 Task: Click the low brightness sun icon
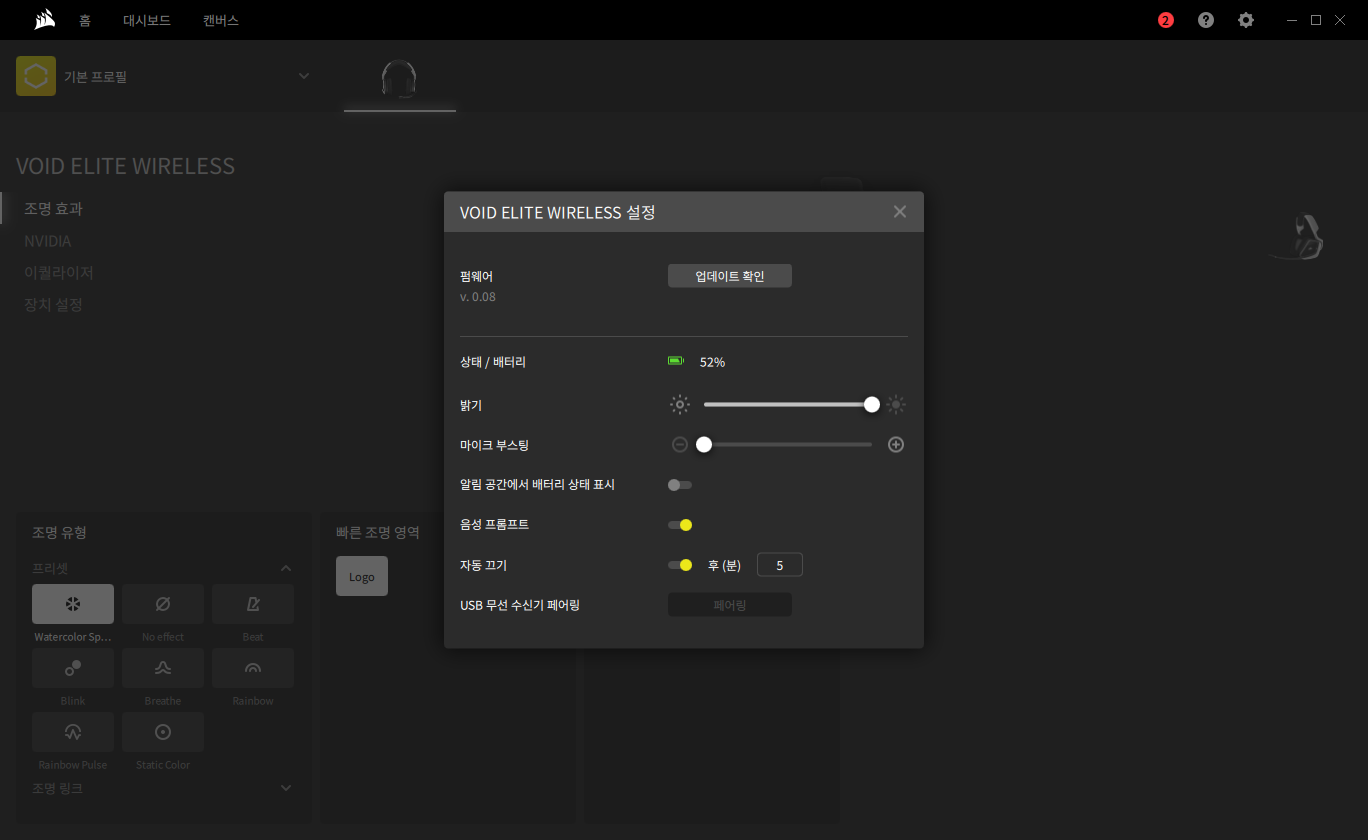(x=680, y=405)
